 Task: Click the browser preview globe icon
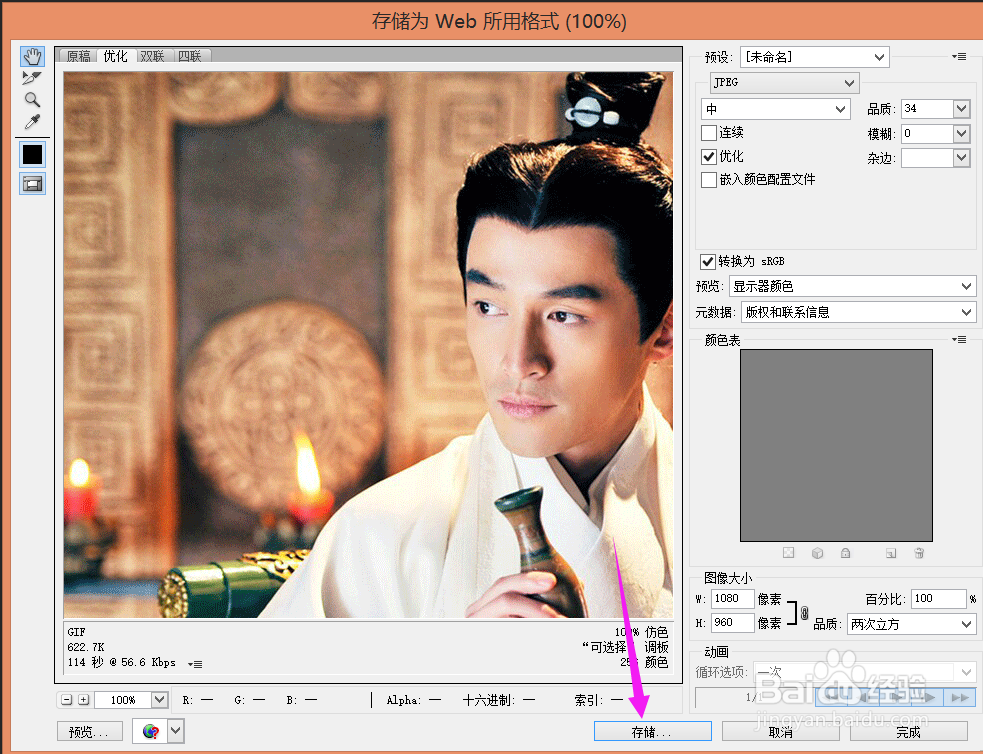[x=150, y=731]
